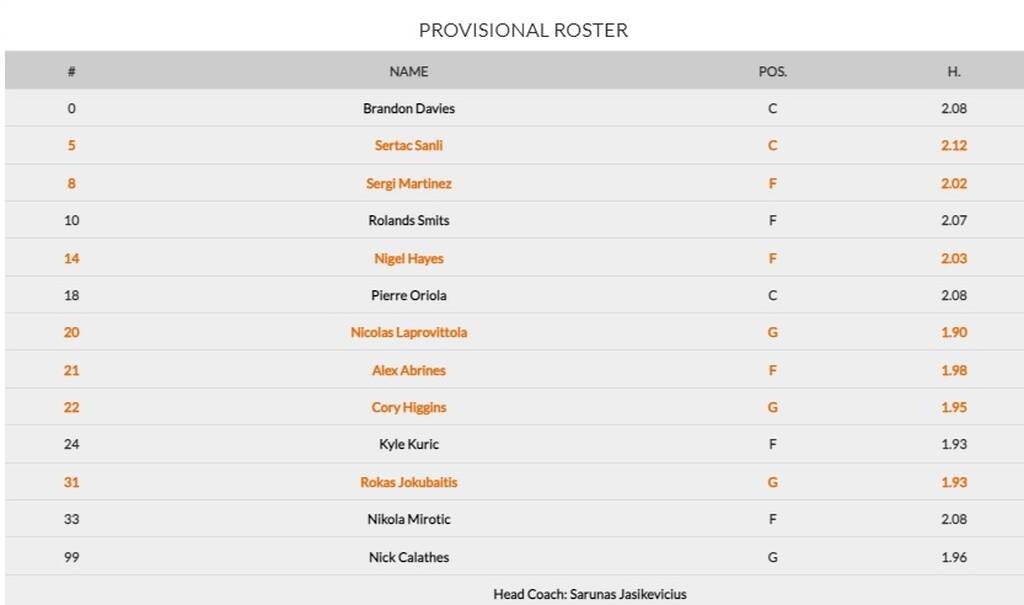Click Sertac Sanli's name
This screenshot has width=1024, height=605.
pyautogui.click(x=408, y=145)
